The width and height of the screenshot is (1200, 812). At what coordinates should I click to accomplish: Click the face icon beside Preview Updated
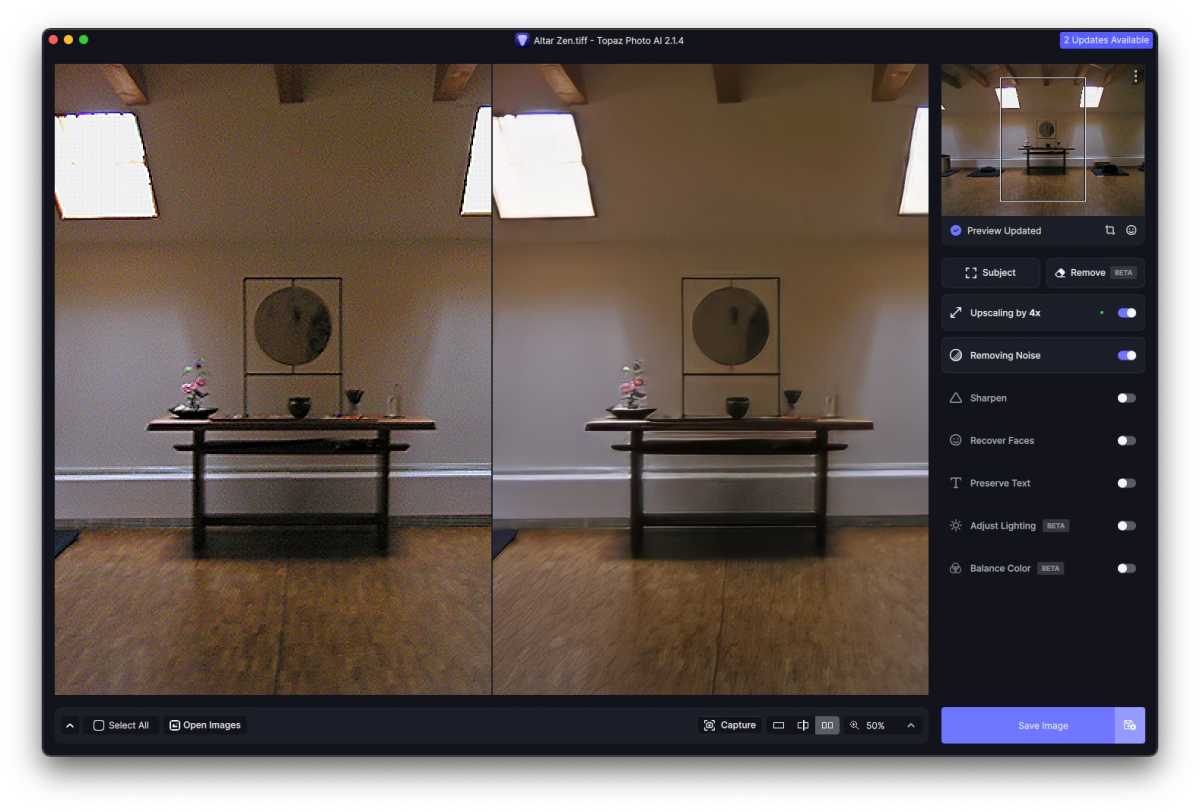click(x=1131, y=230)
